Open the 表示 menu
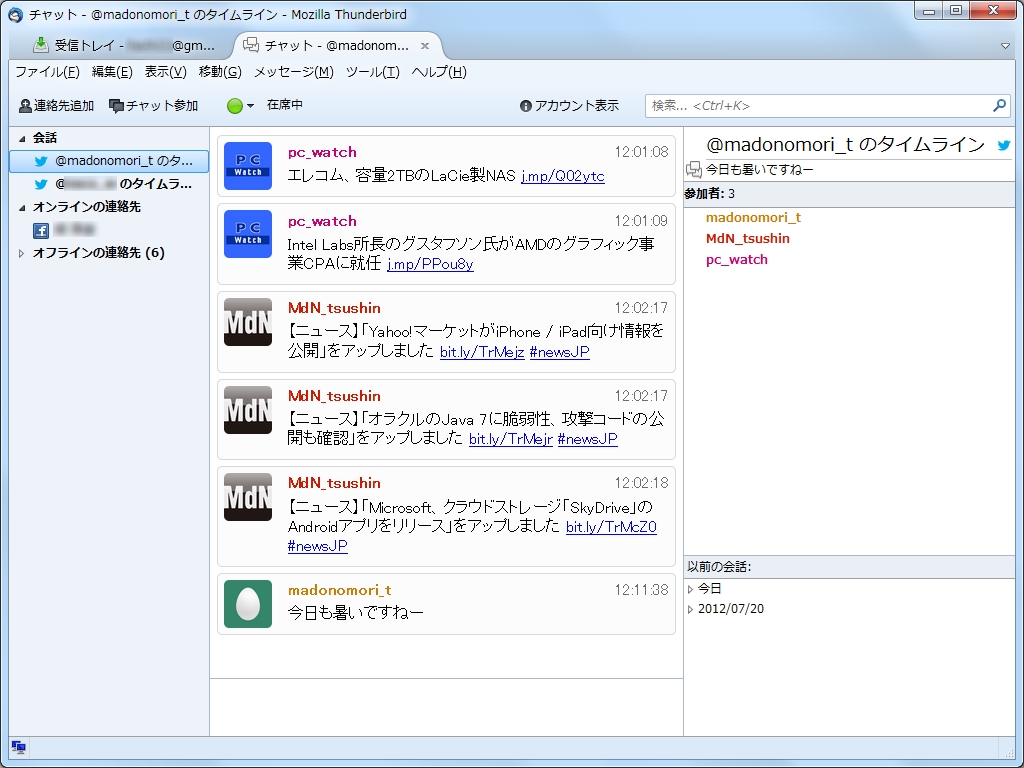The width and height of the screenshot is (1024, 768). tap(166, 72)
